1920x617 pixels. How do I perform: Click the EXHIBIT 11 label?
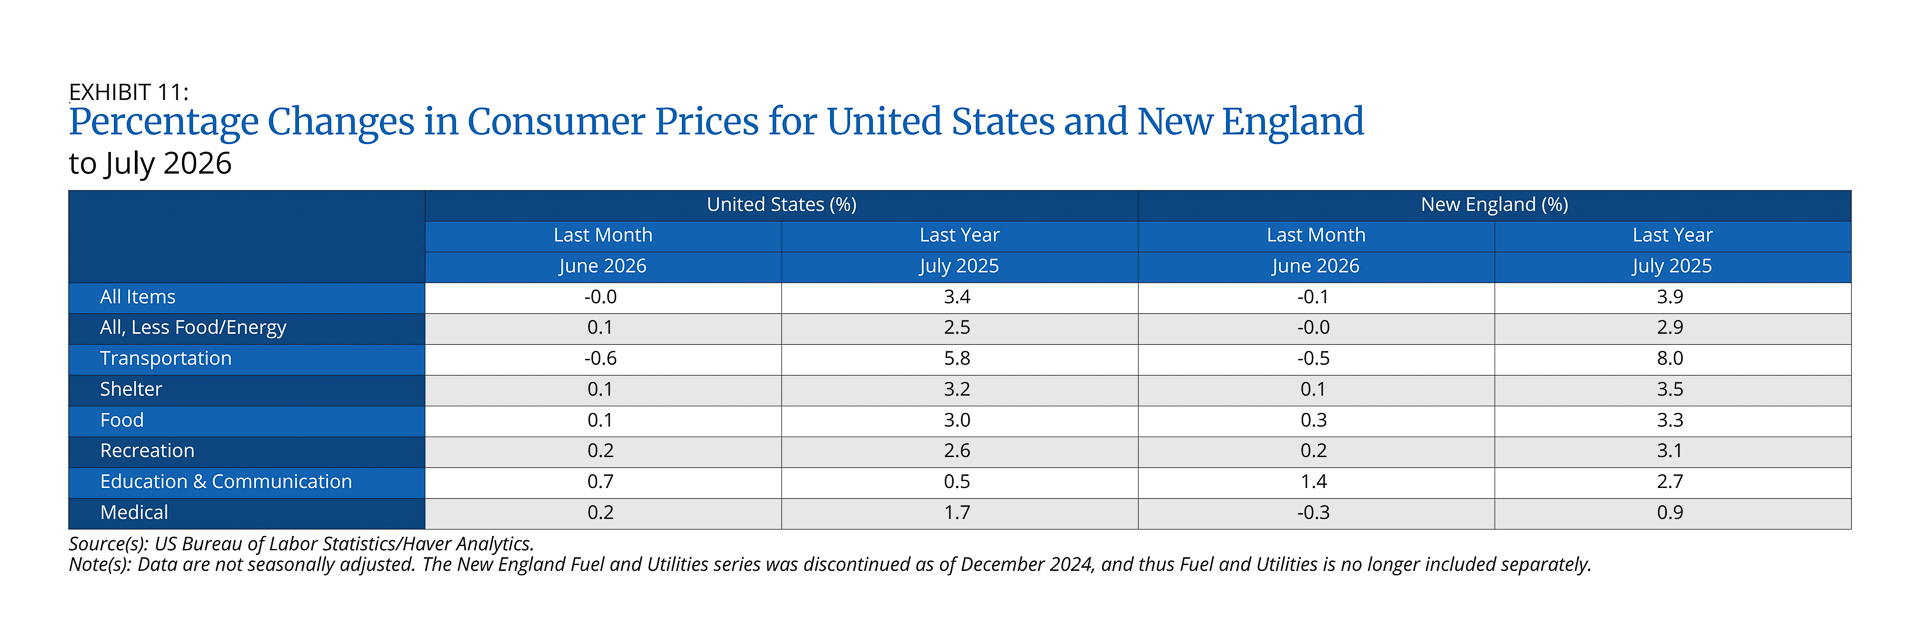click(128, 92)
